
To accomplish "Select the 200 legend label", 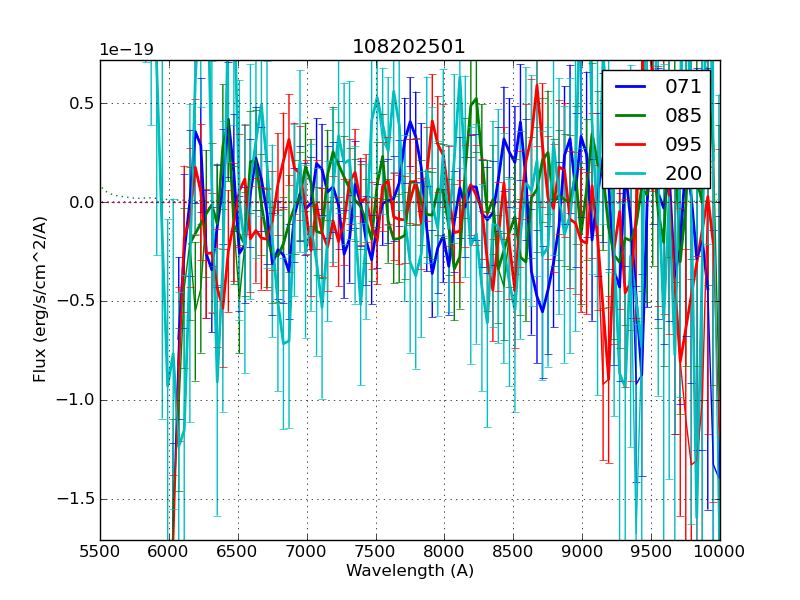I will (x=683, y=173).
